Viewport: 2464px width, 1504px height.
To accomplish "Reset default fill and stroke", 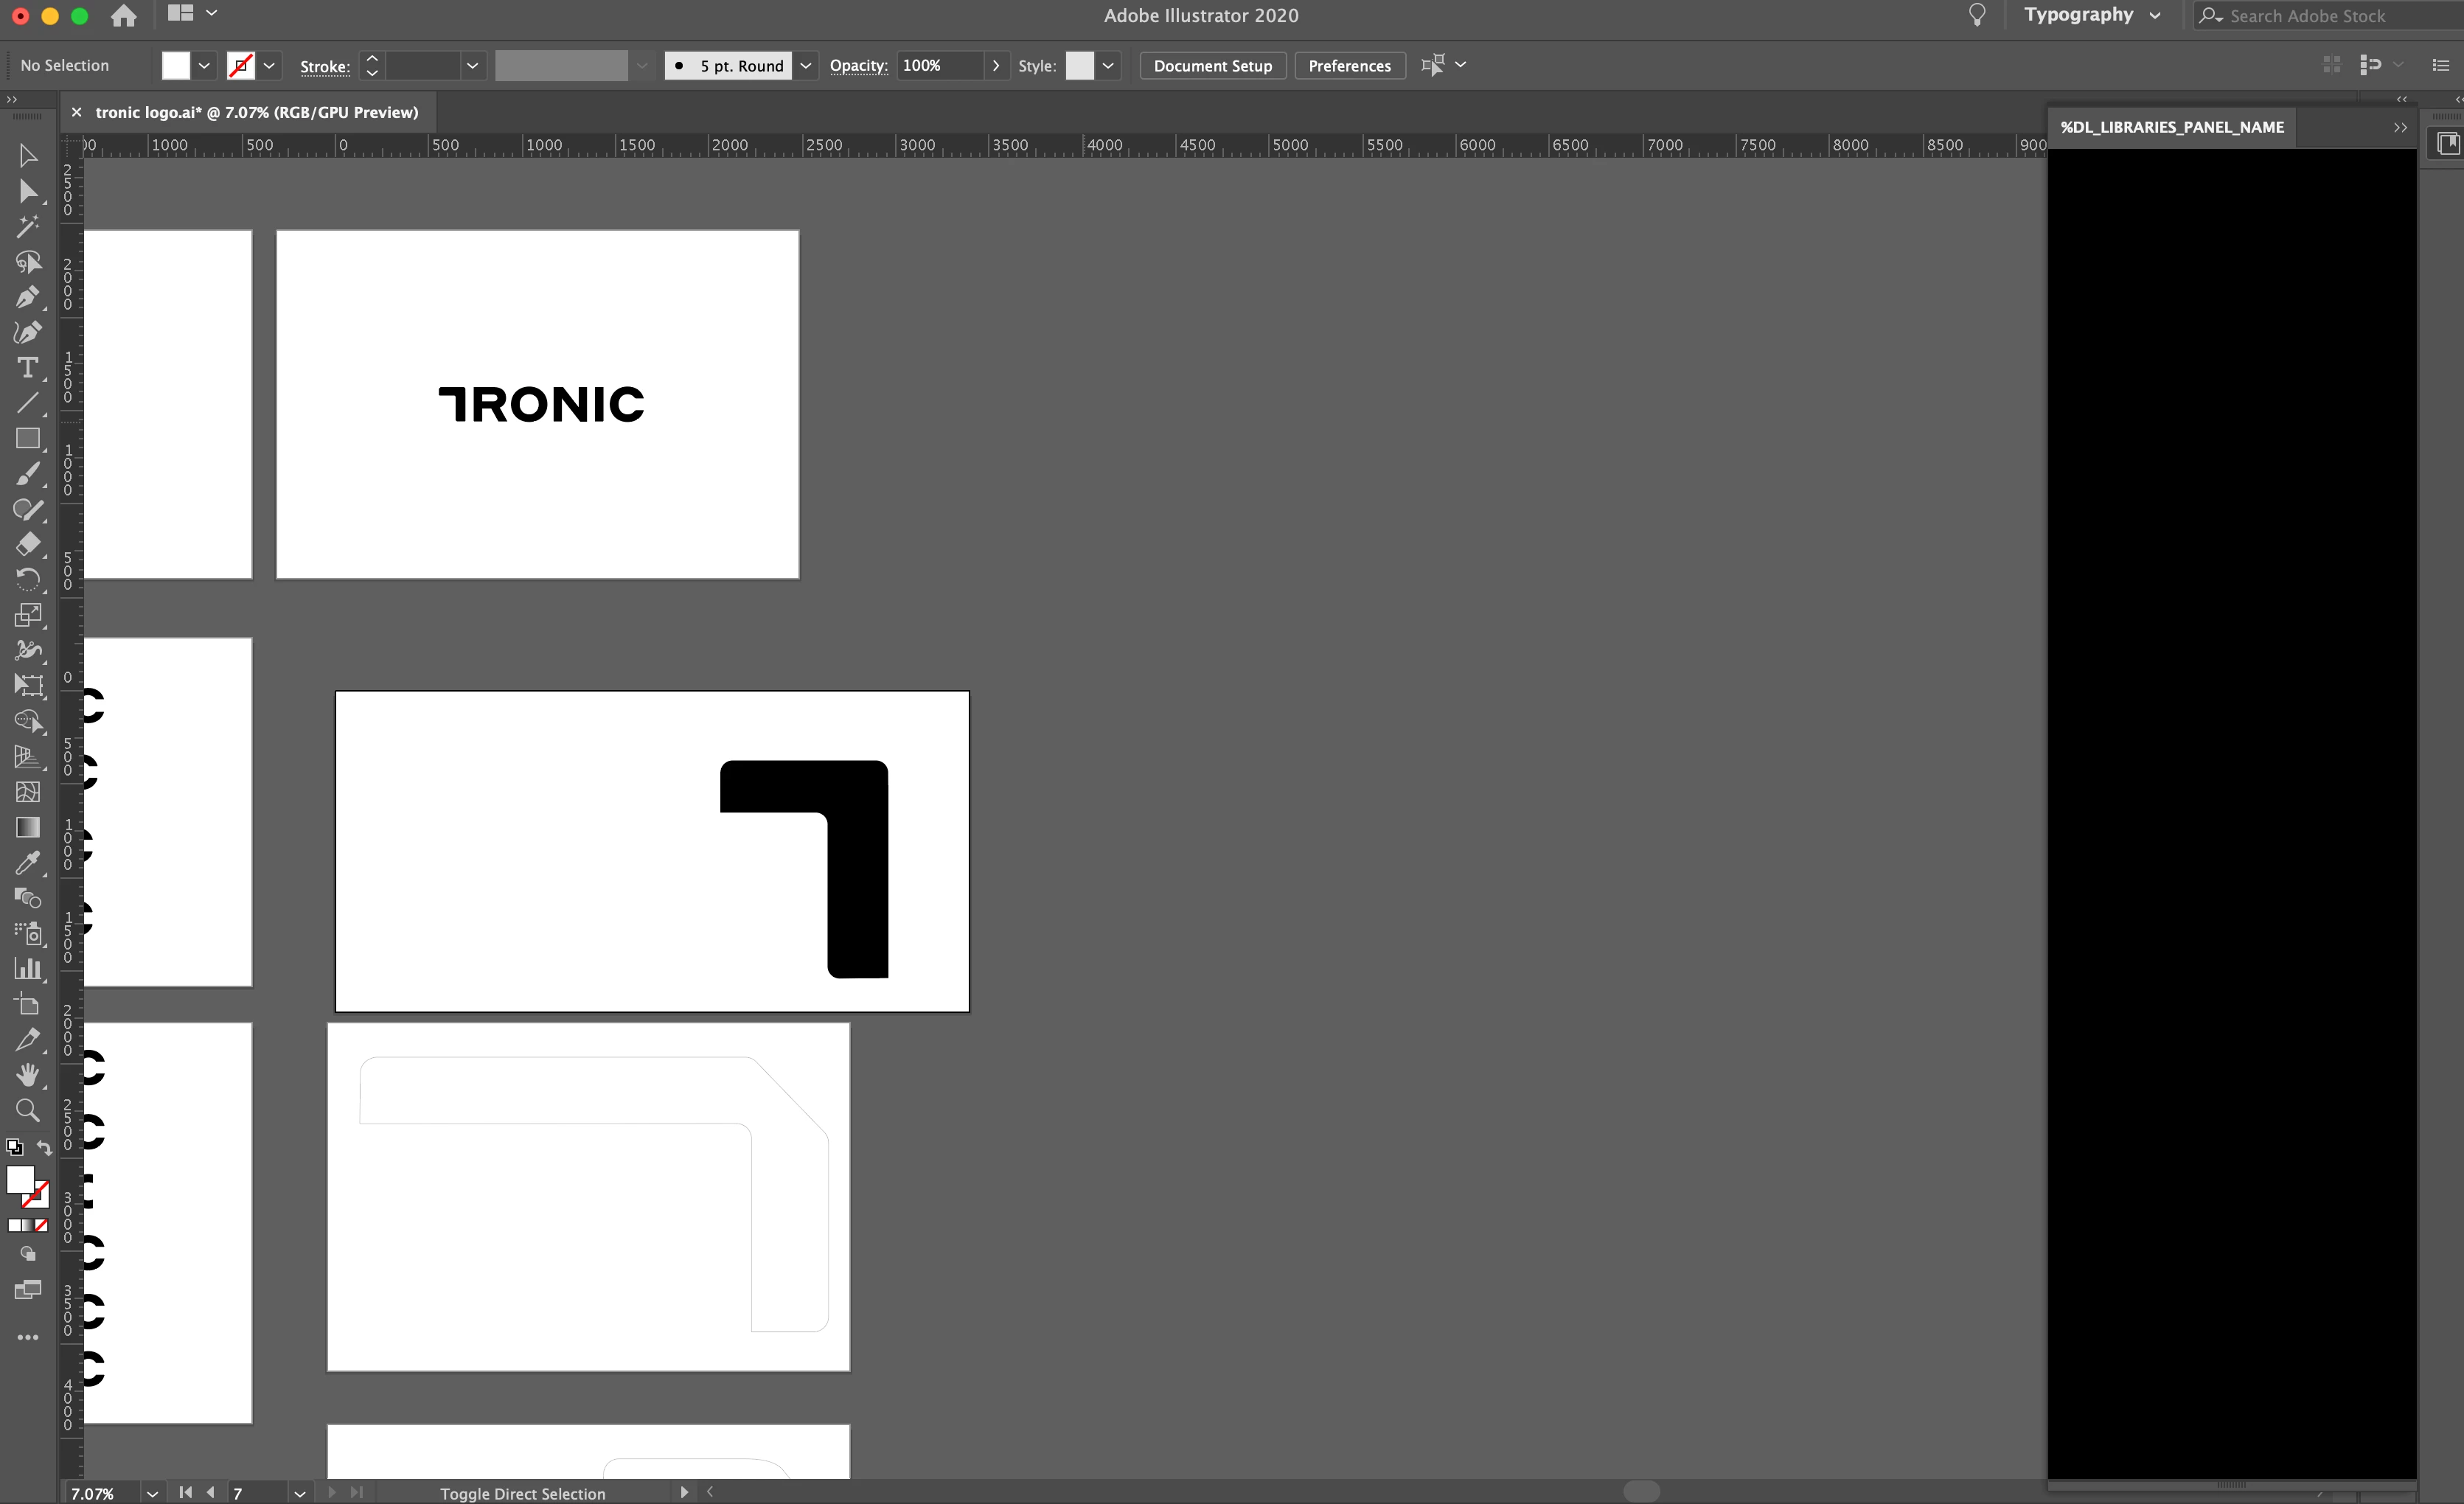I will 14,1148.
